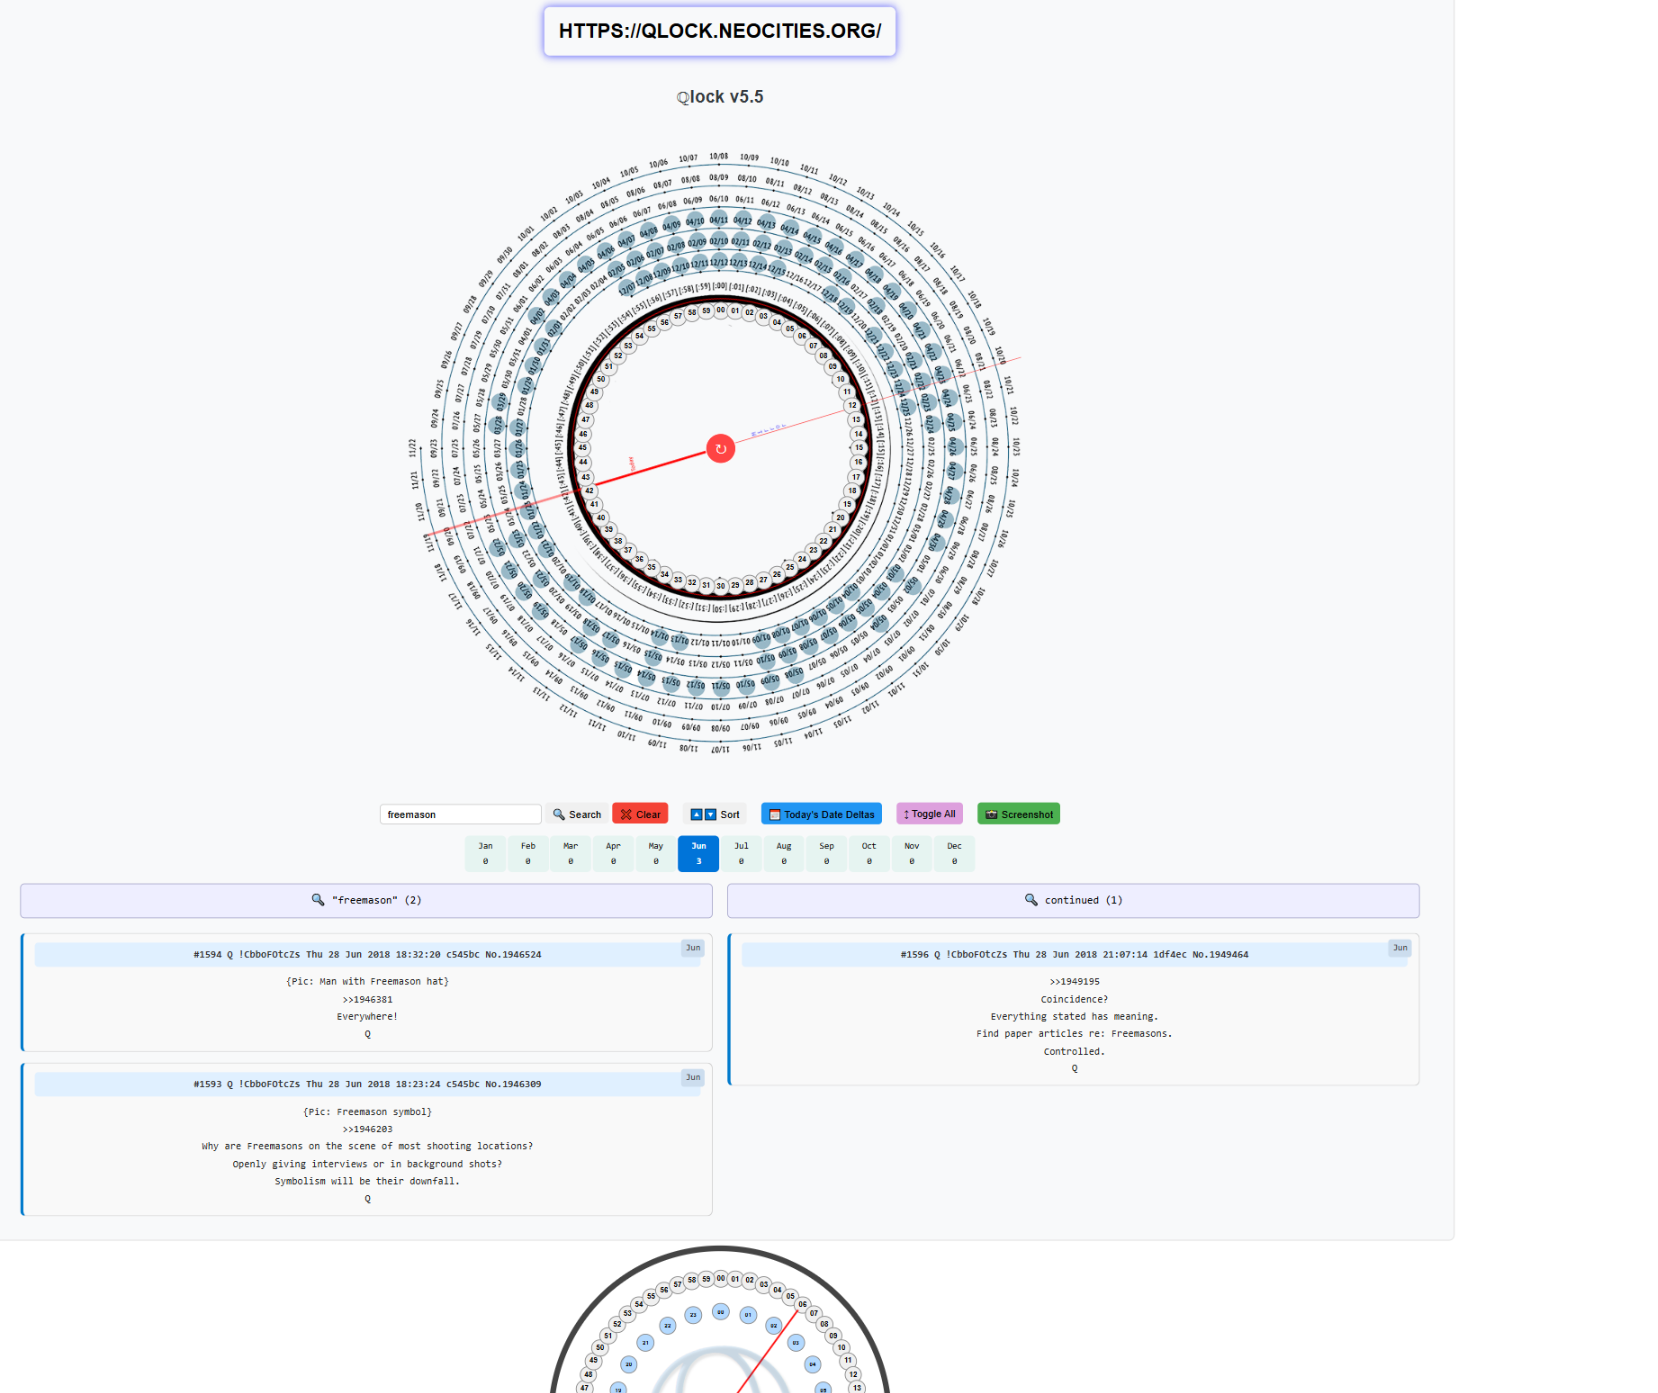Click minute marker 12 on main clock ring
Screen dimensions: 1658x1393
(x=852, y=405)
